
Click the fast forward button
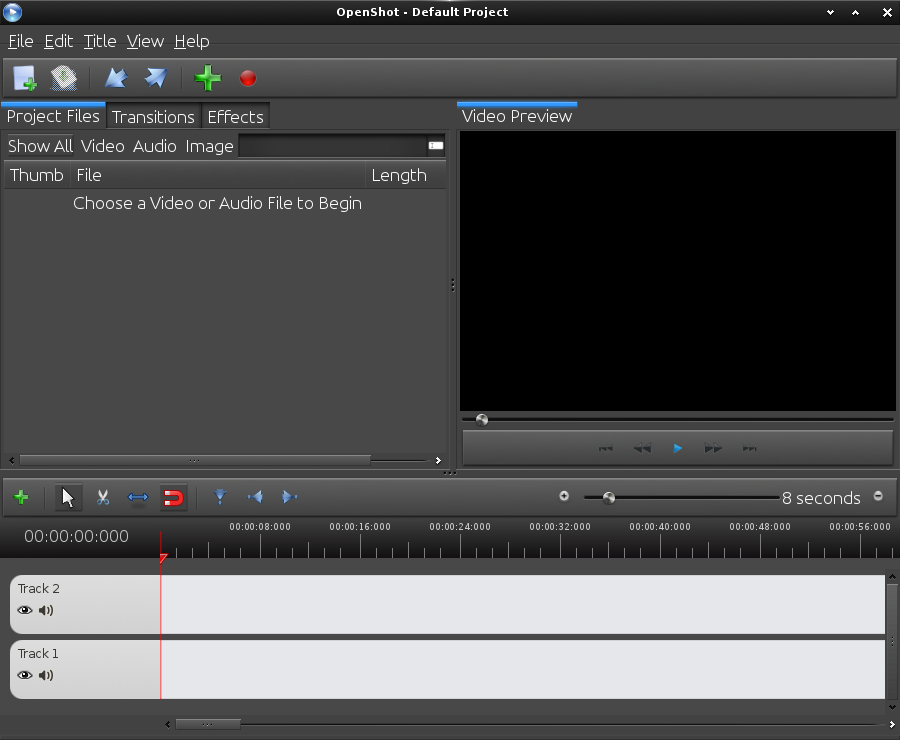pos(713,448)
